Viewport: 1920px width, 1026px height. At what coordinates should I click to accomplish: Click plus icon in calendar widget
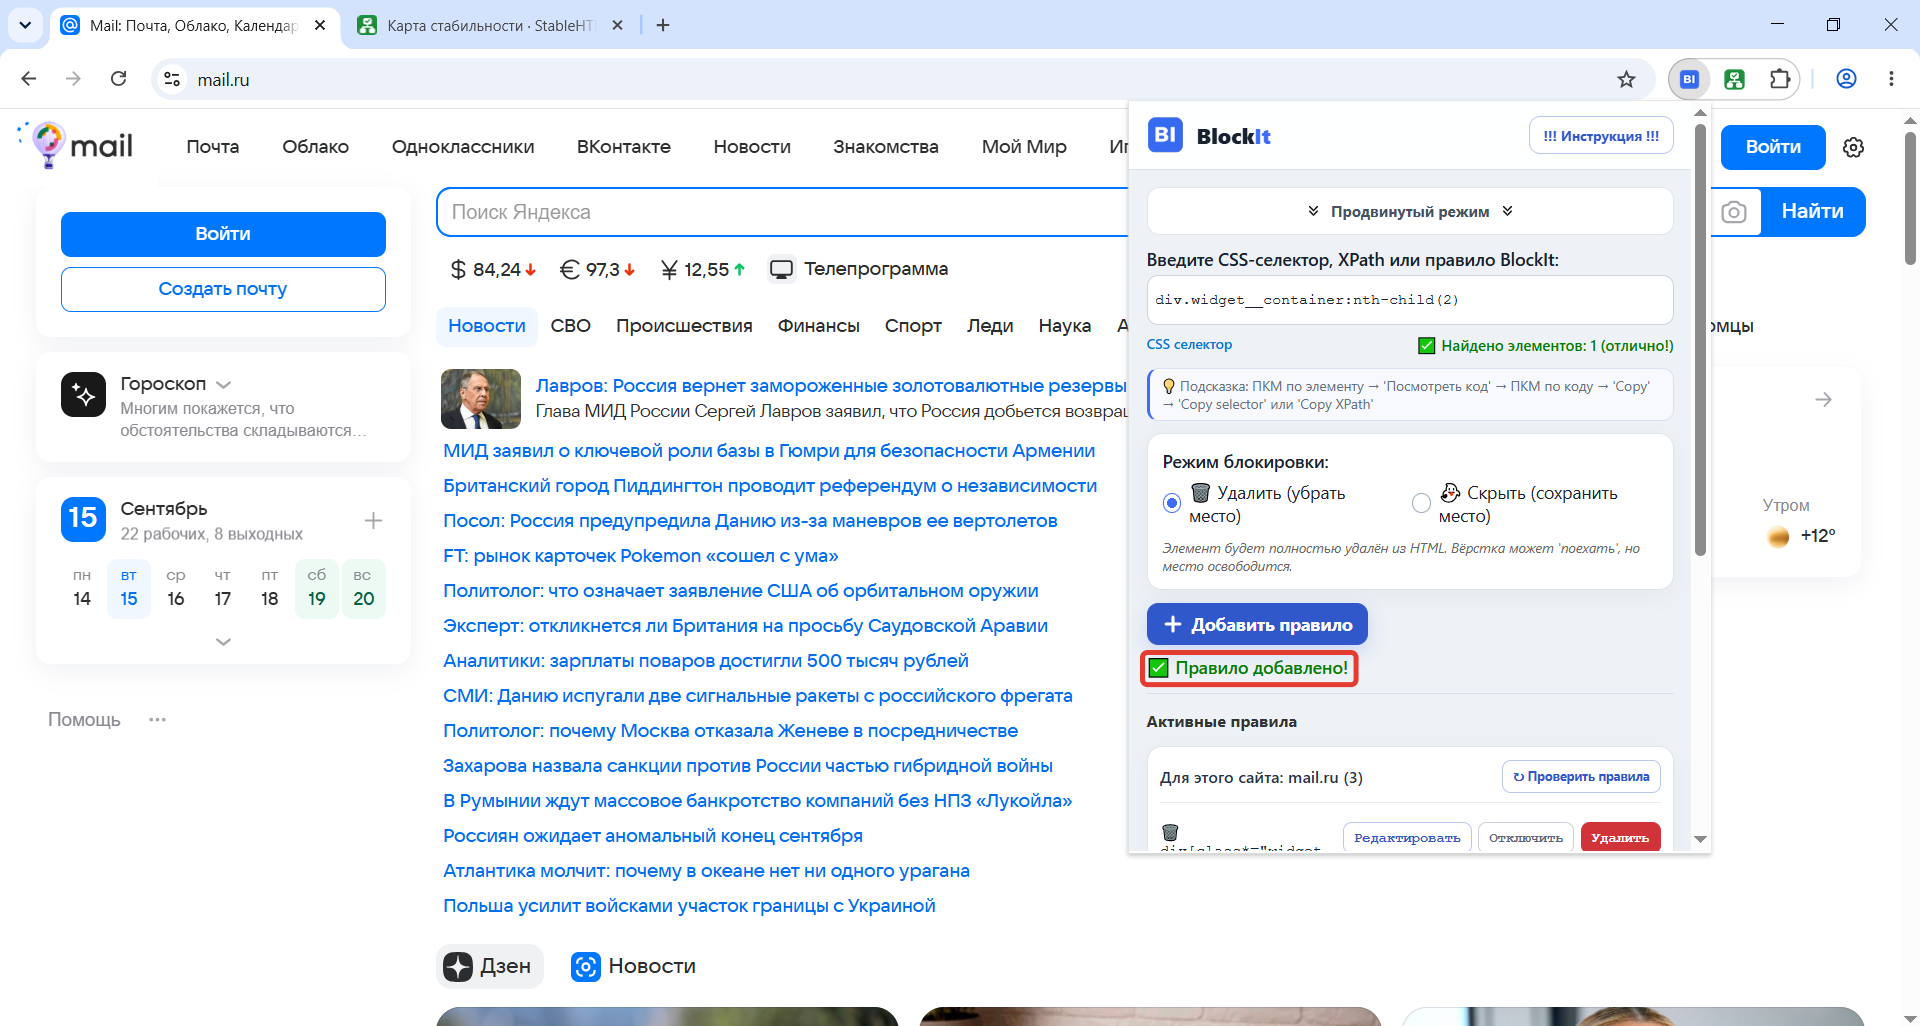373,520
